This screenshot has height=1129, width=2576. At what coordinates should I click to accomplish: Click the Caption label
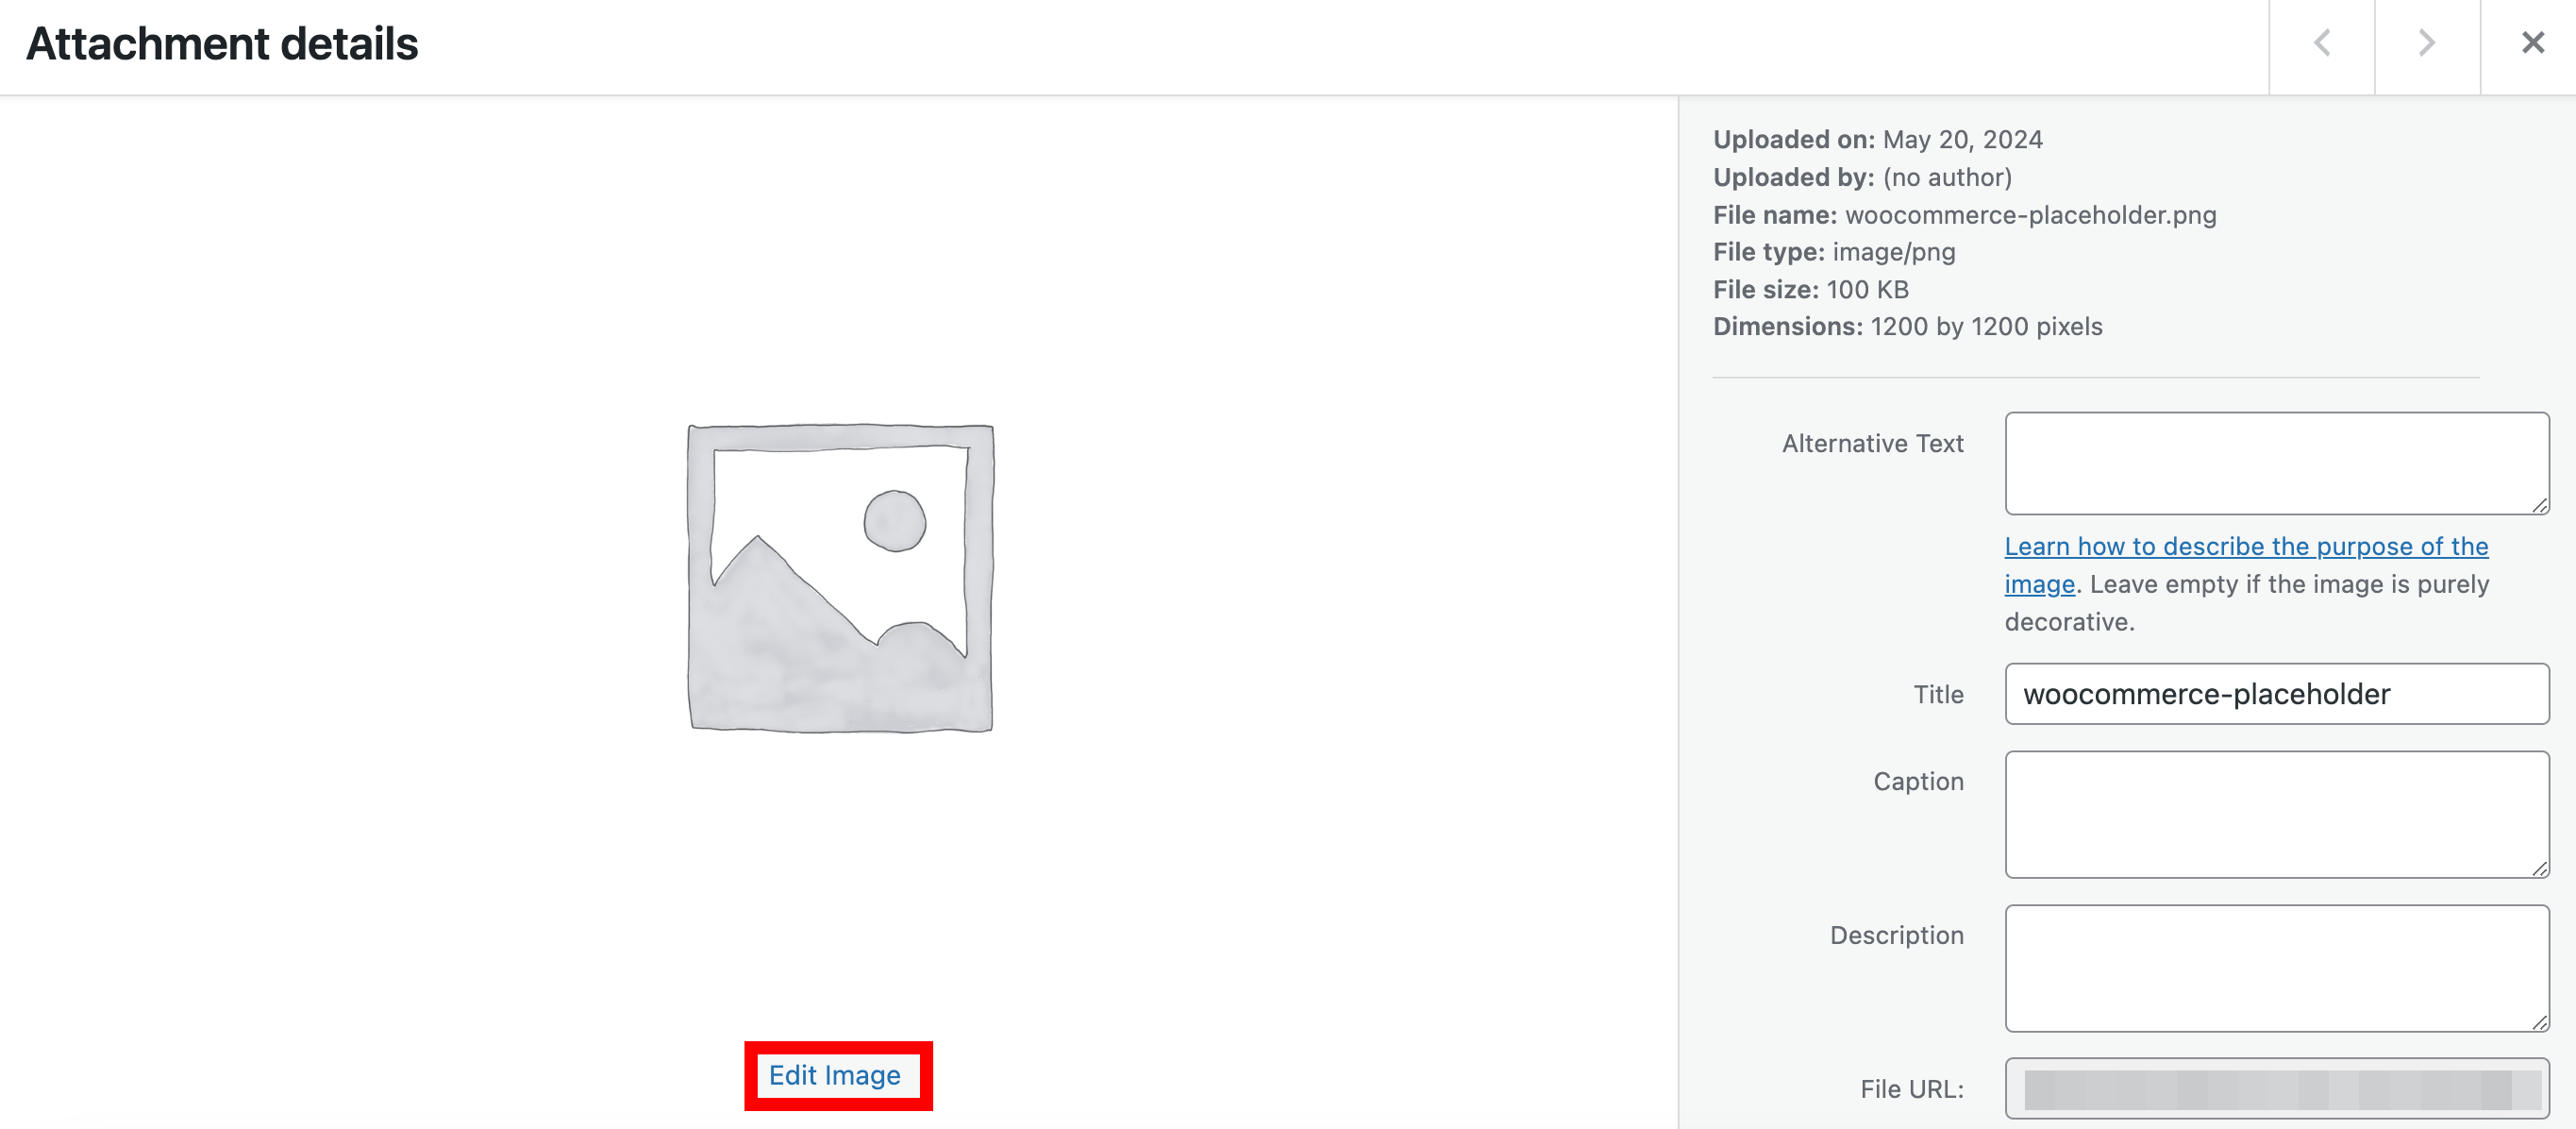(x=1918, y=781)
